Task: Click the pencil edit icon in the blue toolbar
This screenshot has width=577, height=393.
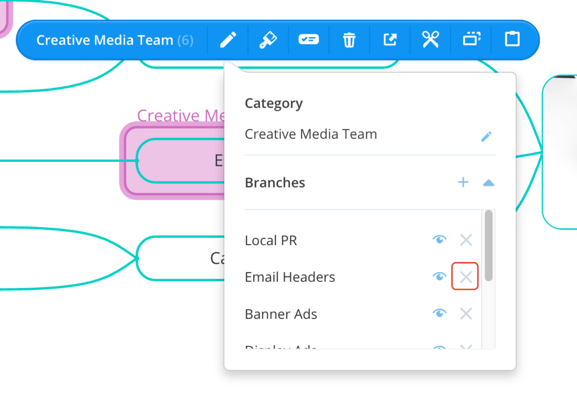Action: coord(228,40)
